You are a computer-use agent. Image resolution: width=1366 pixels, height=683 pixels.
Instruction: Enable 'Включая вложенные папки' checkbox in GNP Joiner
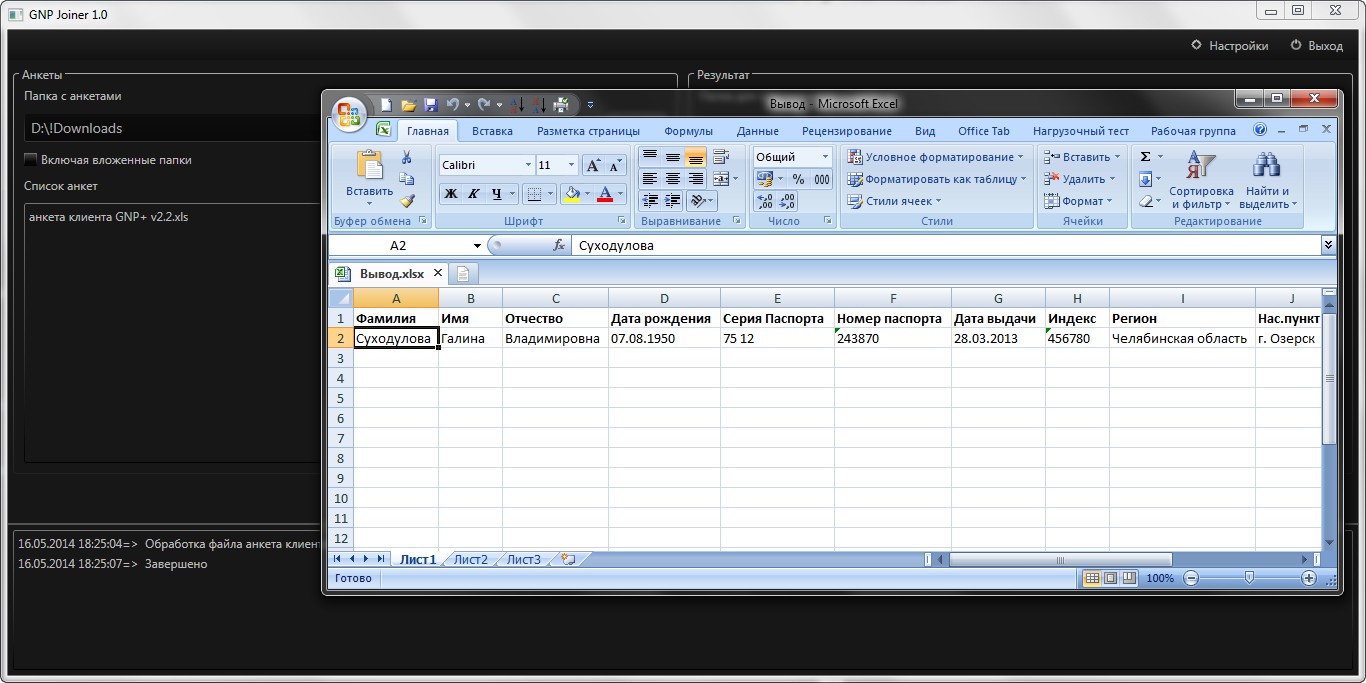(30, 160)
